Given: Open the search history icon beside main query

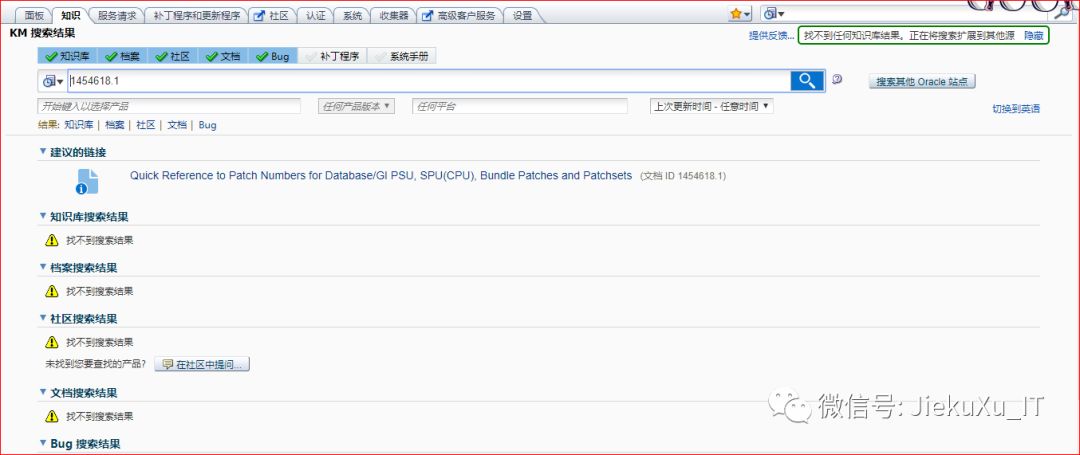Looking at the screenshot, I should (x=52, y=81).
